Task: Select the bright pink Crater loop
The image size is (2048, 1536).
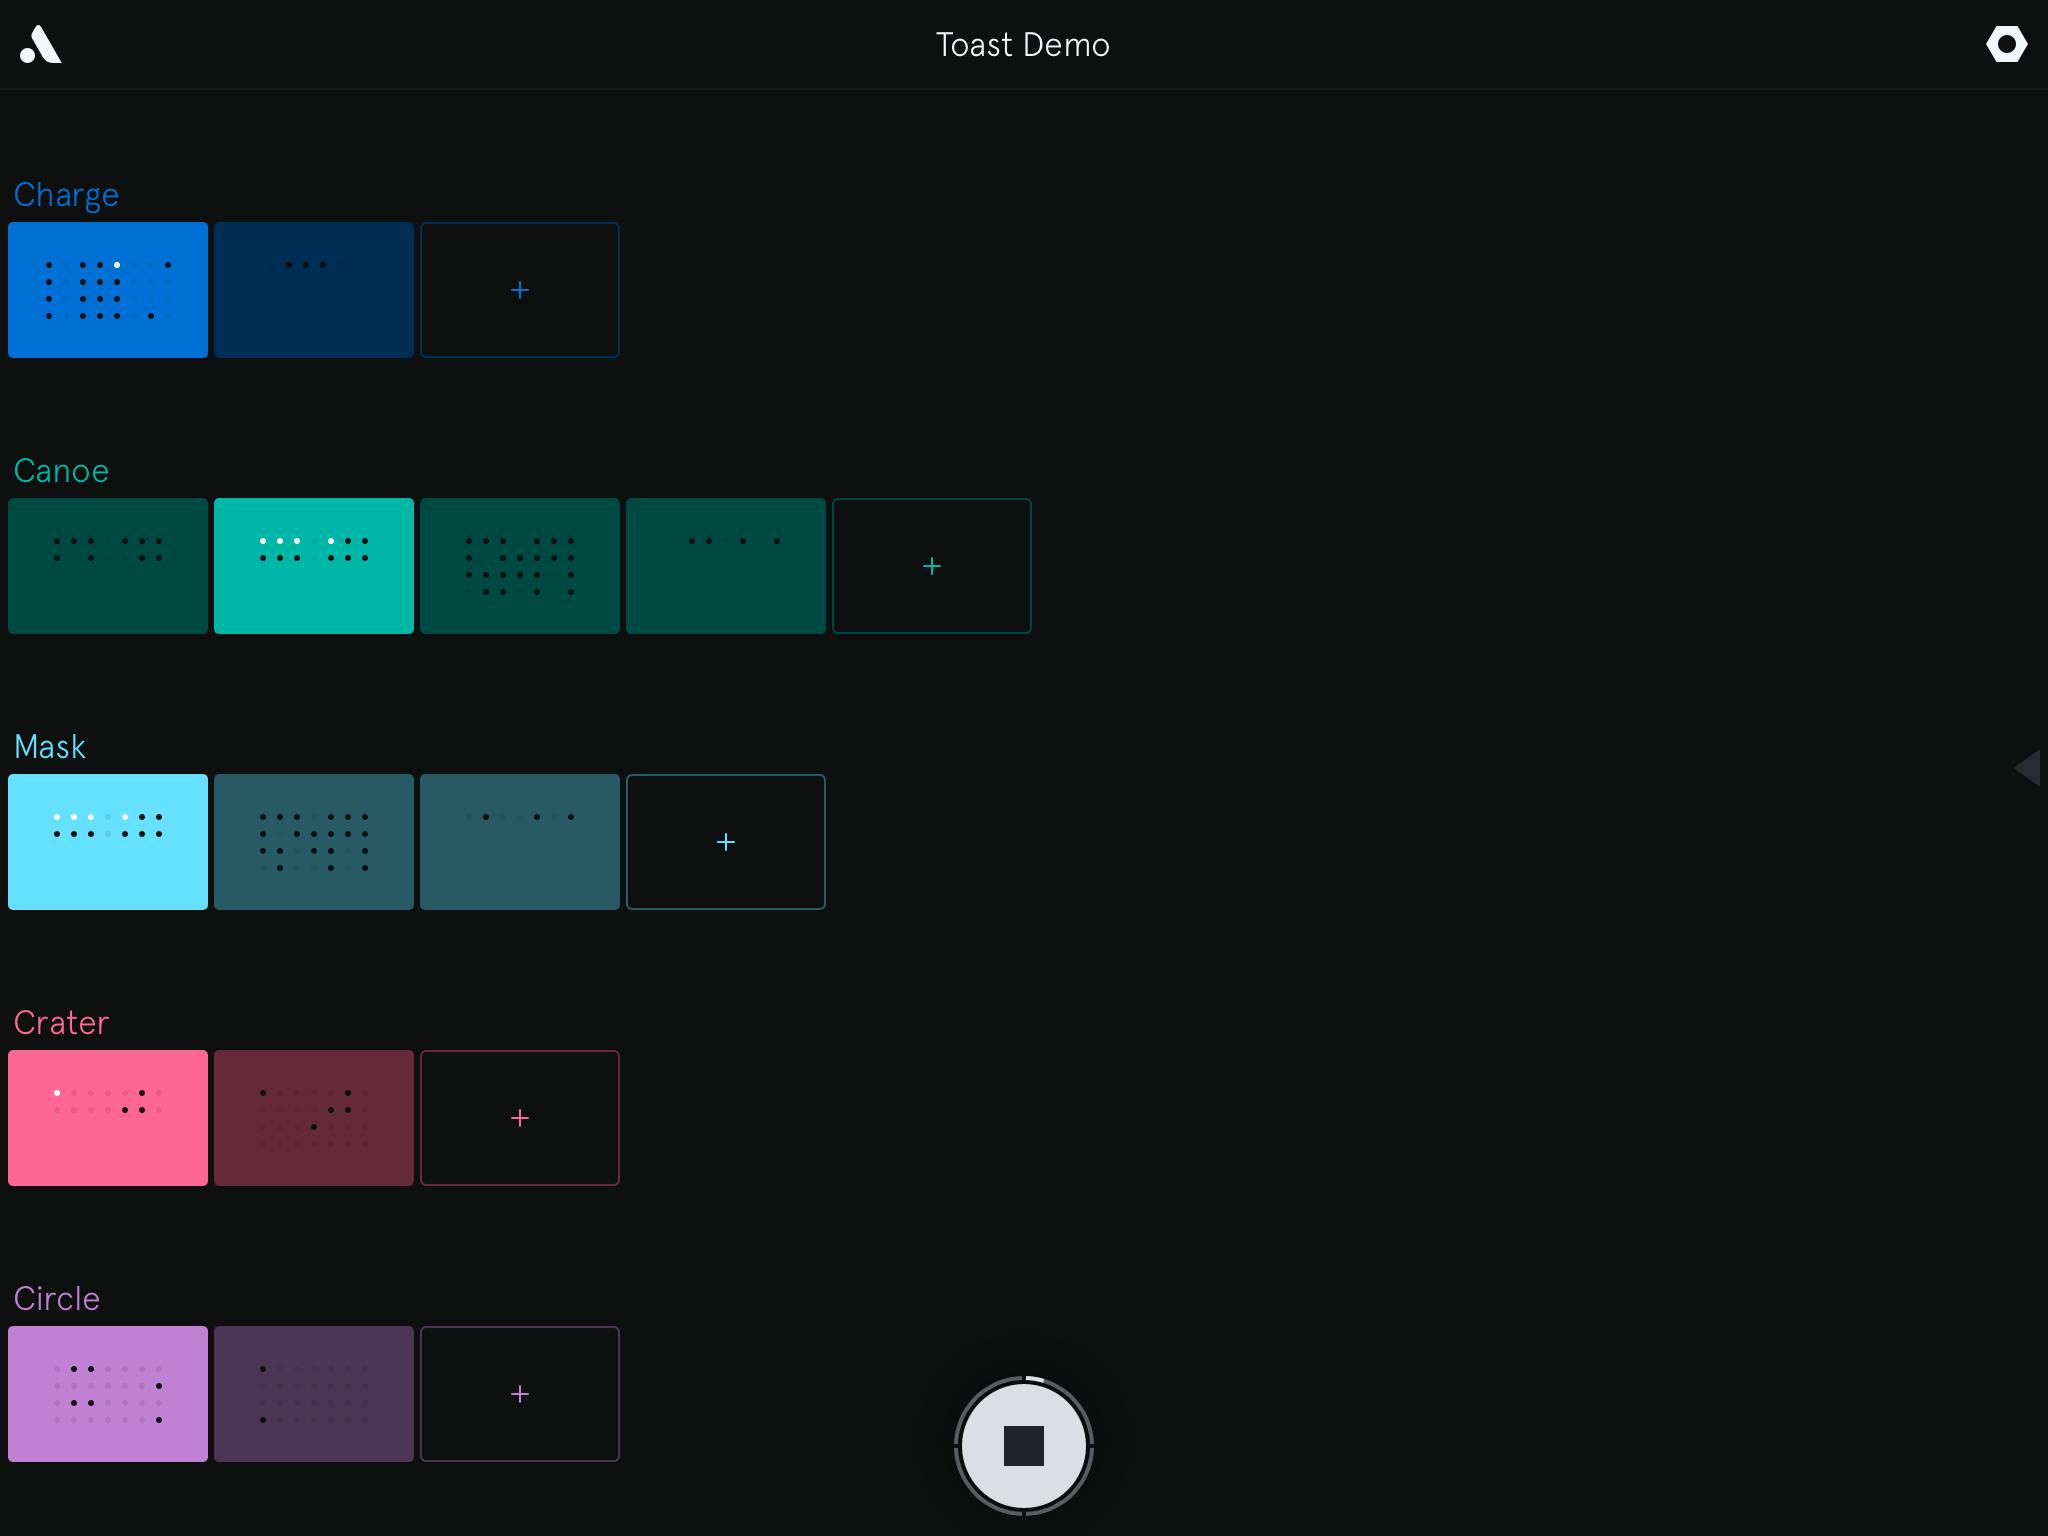Action: 108,1118
